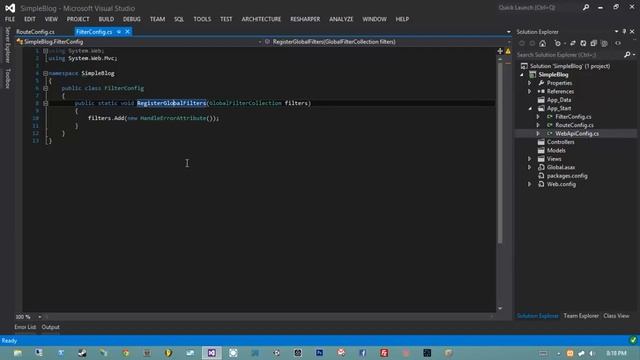This screenshot has height=360, width=640.
Task: Click the Collapse All icon in Solution Explorer
Action: [x=593, y=43]
